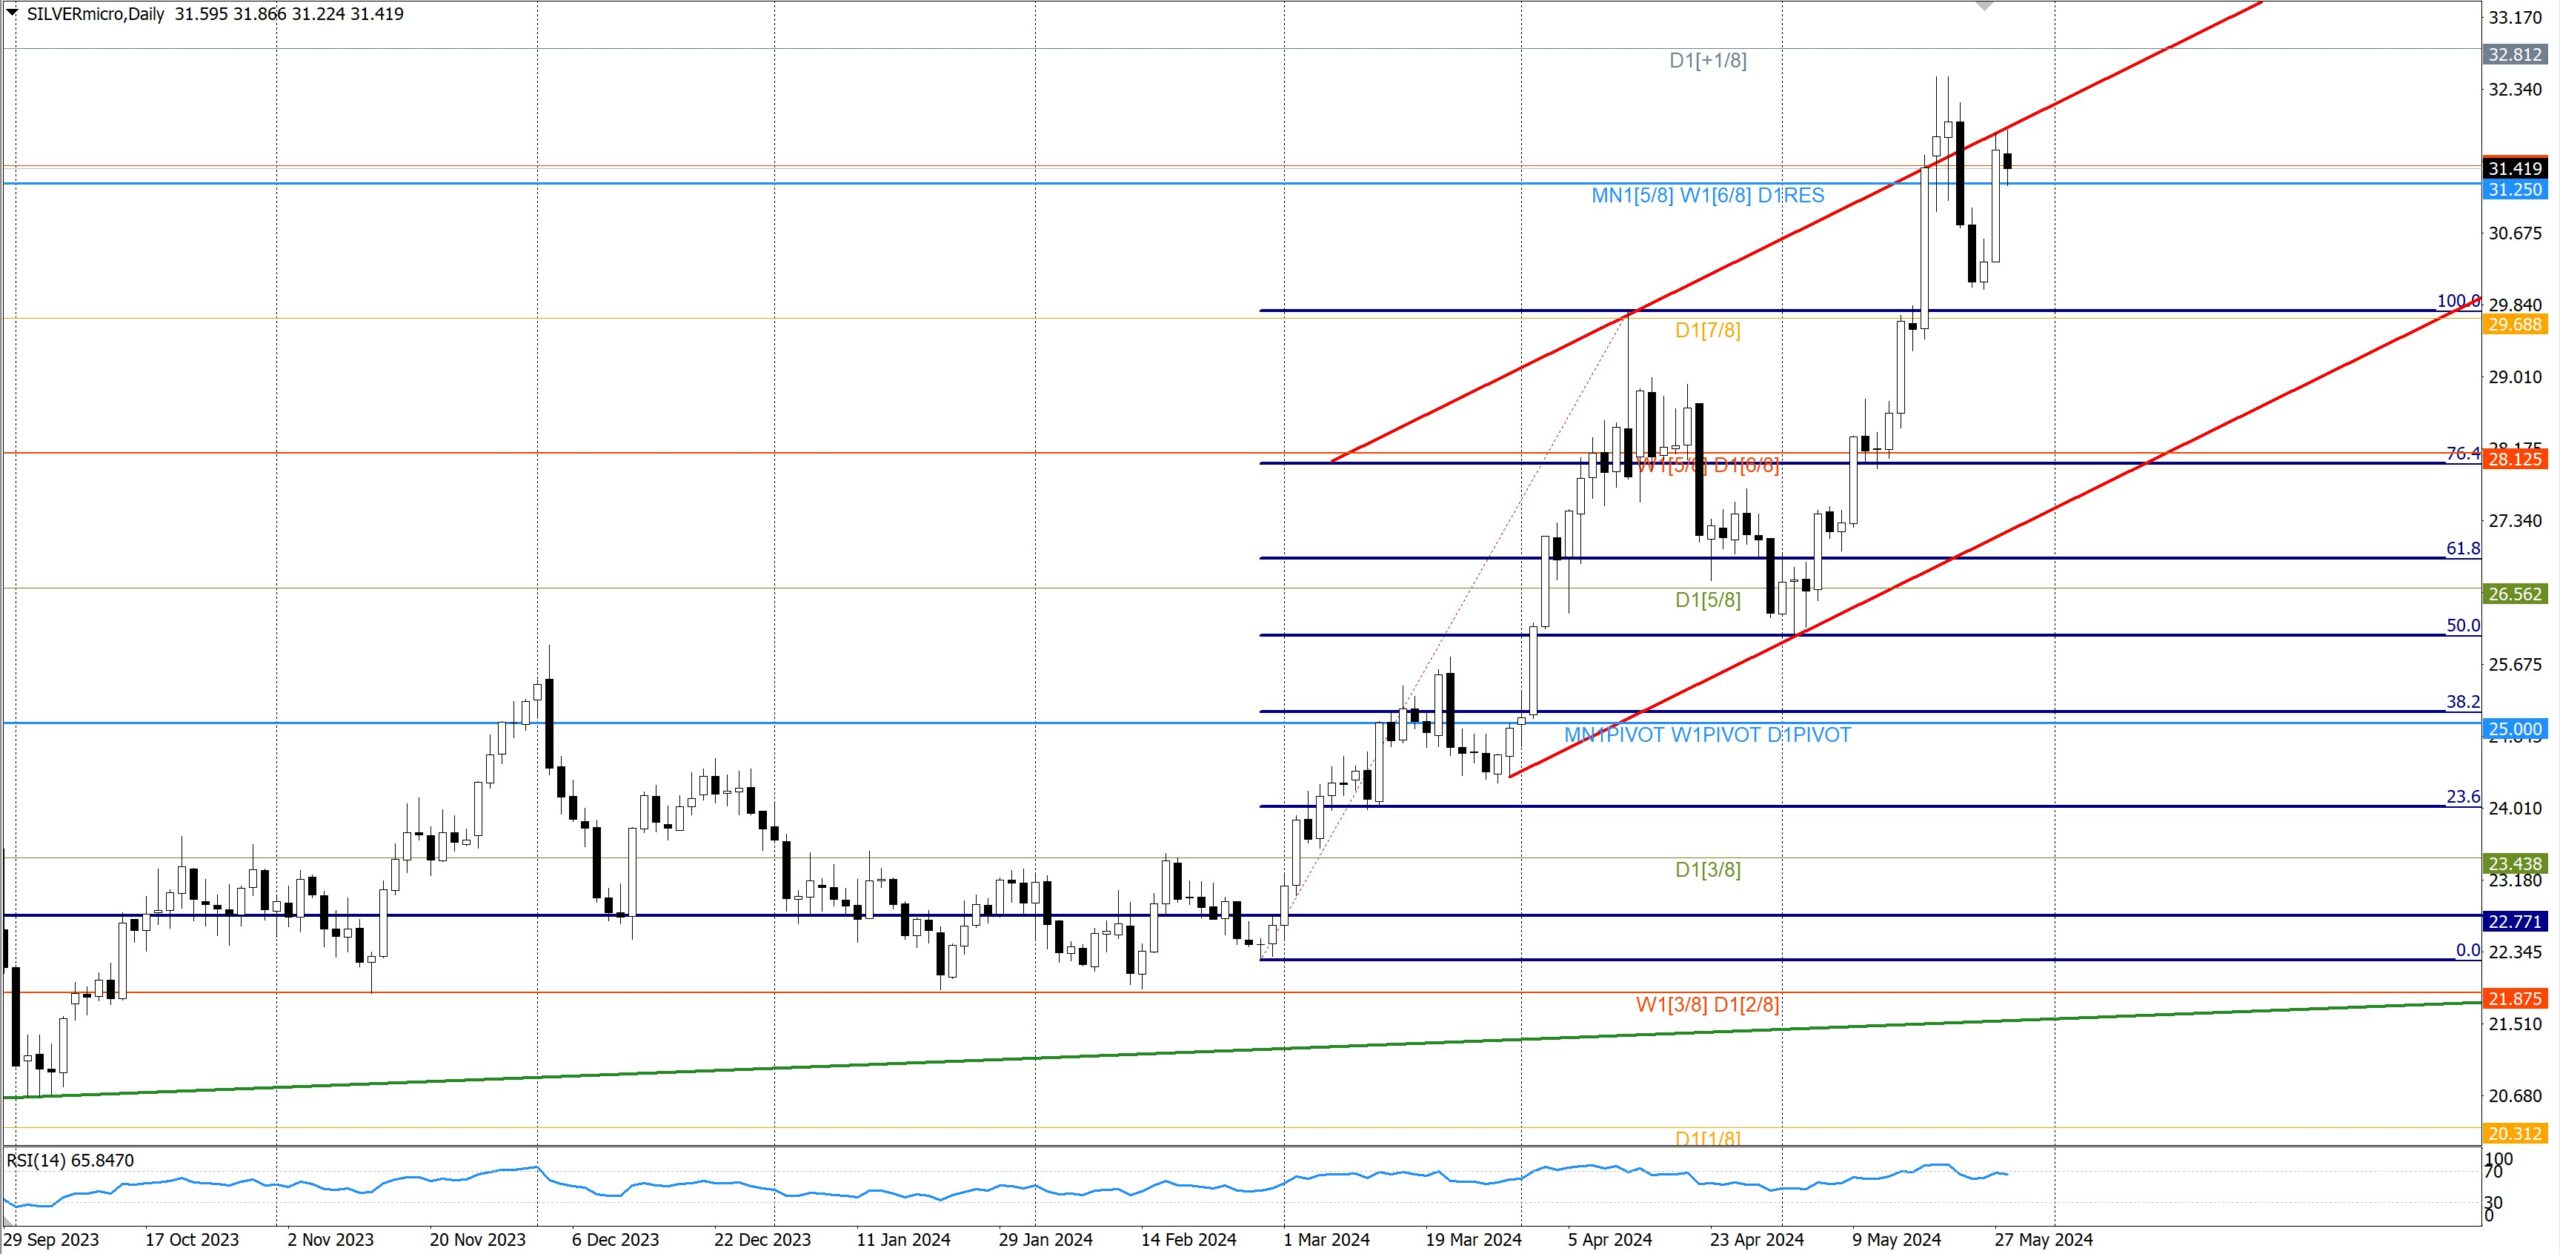Click the grey chart shift triangle marker

[1985, 6]
